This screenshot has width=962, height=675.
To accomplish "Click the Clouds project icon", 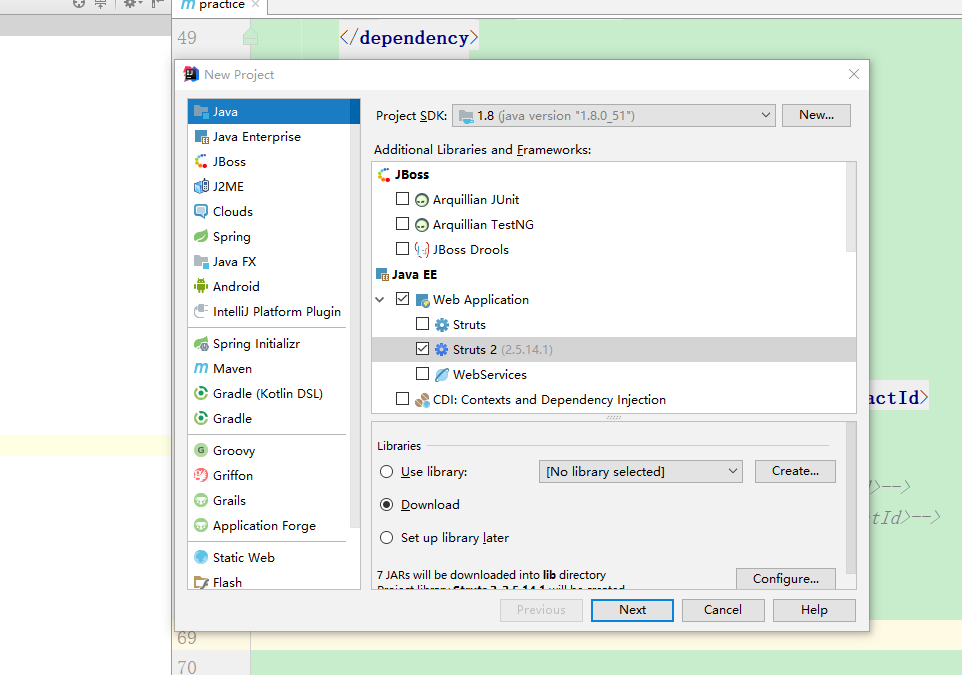I will coord(201,212).
